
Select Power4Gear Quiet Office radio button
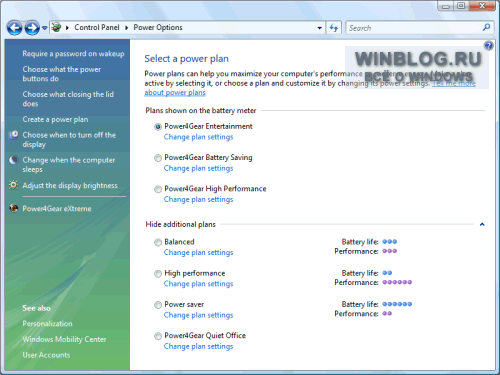pyautogui.click(x=158, y=336)
